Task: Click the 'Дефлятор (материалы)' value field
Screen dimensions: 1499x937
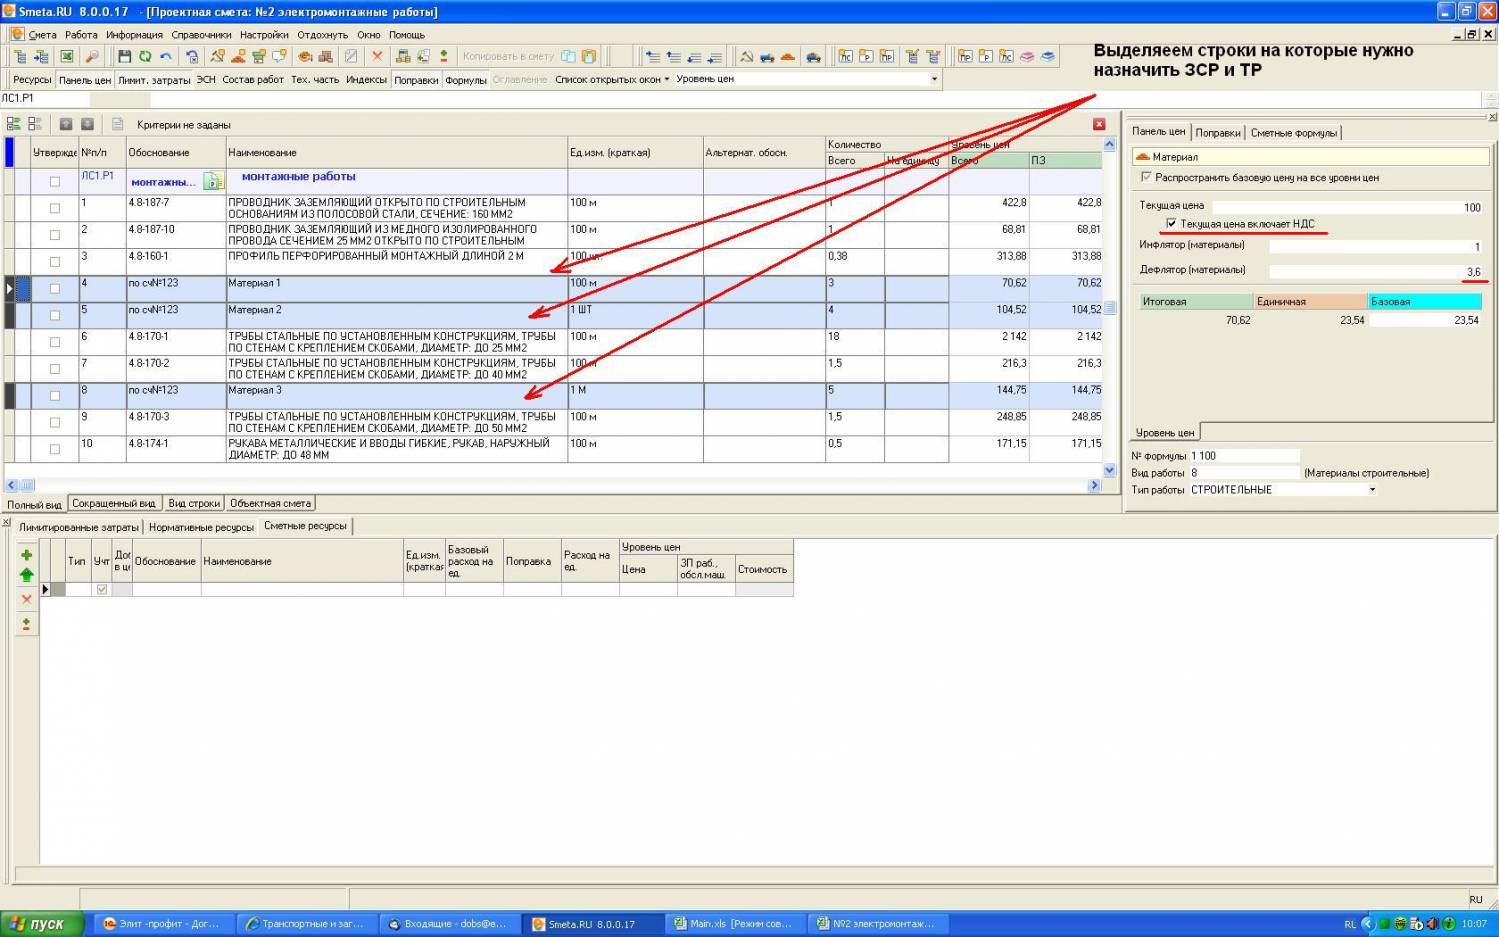Action: pos(1376,271)
